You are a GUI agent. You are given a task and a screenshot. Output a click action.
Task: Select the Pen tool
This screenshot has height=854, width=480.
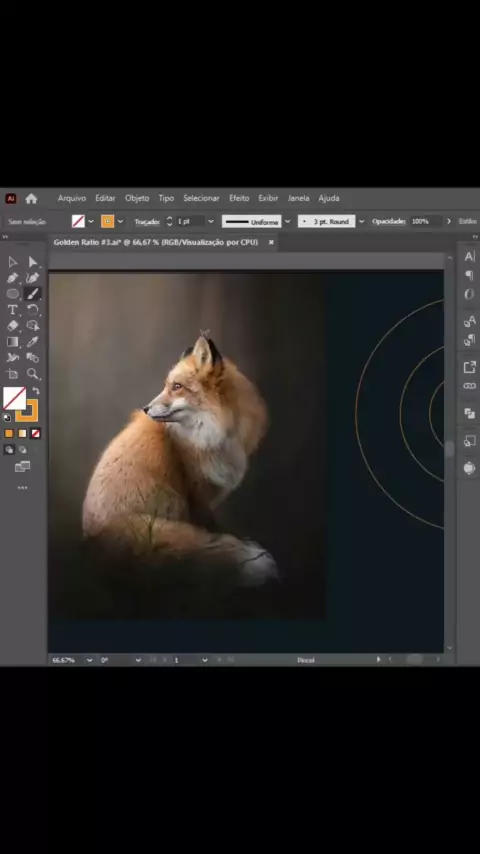(13, 278)
